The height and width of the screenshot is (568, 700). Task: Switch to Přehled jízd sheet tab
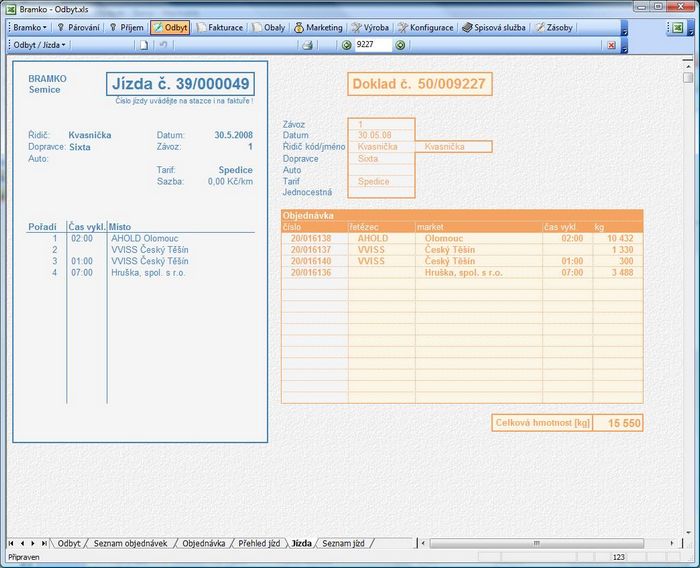(x=259, y=543)
